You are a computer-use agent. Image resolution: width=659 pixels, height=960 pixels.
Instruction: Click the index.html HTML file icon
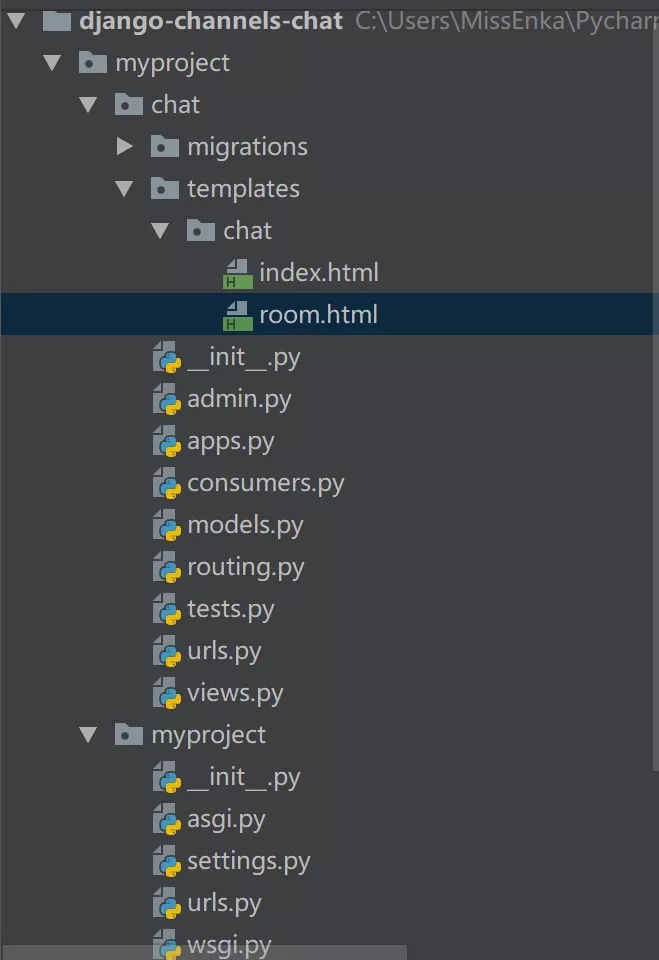237,273
